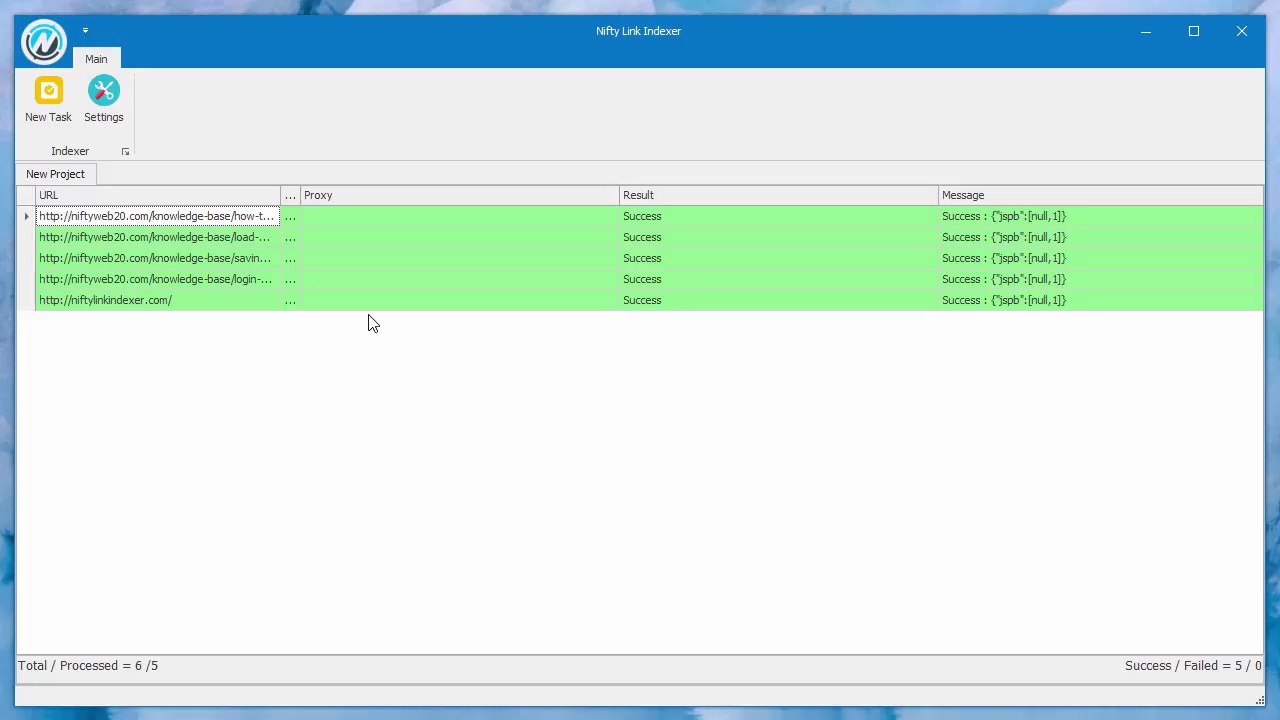1280x720 pixels.
Task: Select the knowledge-base/login-... URL cell
Action: 158,279
